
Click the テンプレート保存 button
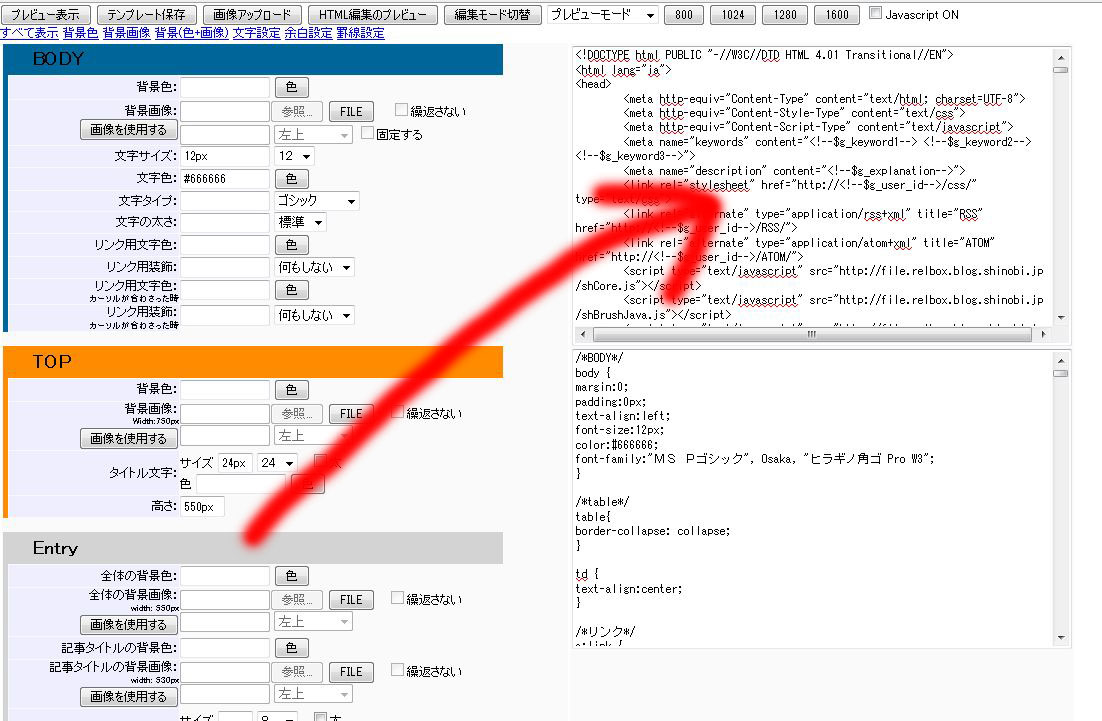tap(146, 15)
